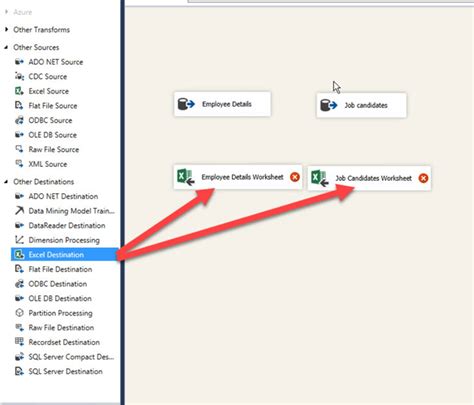Select the ADO NET Source icon
The height and width of the screenshot is (405, 474).
pos(19,62)
